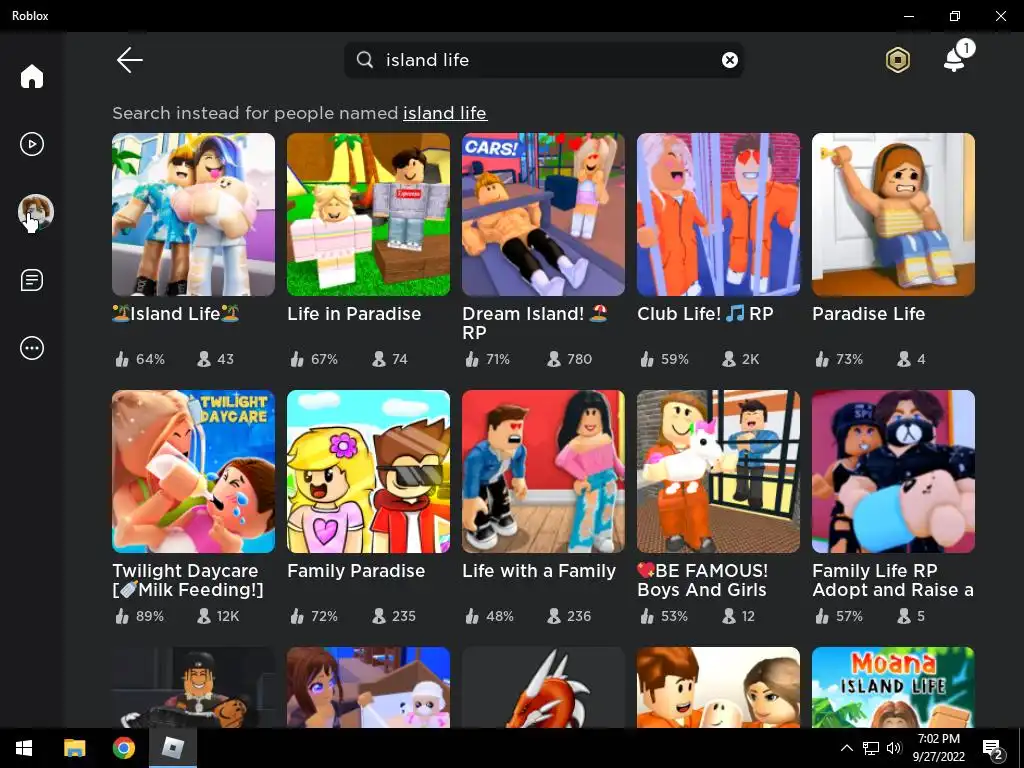The height and width of the screenshot is (768, 1024).
Task: Open the Life in Paradise thumbnail
Action: [368, 214]
